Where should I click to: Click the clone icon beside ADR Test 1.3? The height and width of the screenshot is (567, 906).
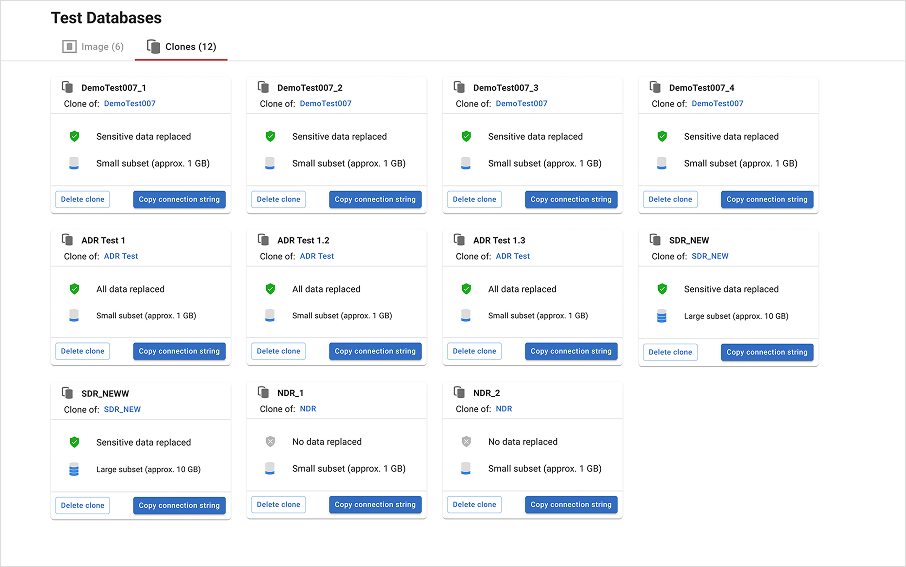(x=459, y=240)
